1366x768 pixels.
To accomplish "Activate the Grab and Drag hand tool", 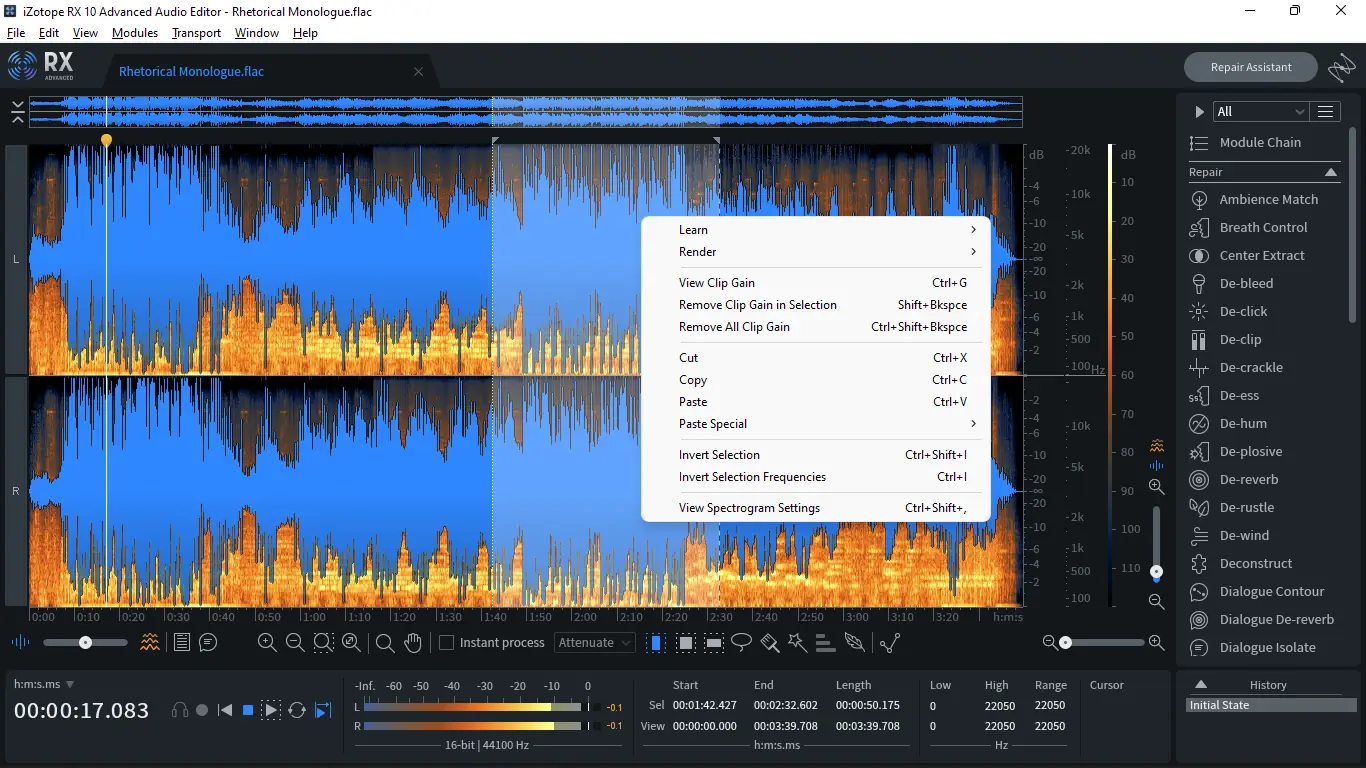I will [413, 643].
